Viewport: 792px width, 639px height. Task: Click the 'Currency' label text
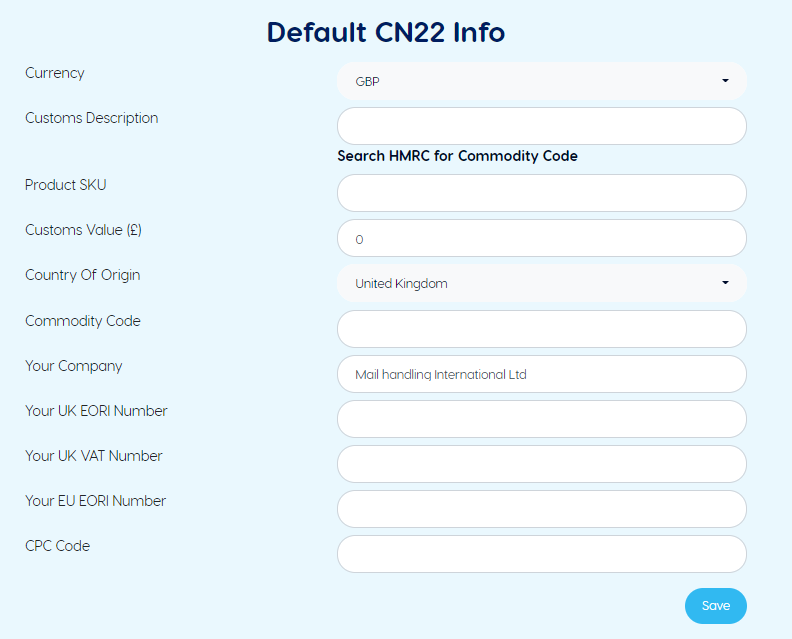click(x=55, y=73)
